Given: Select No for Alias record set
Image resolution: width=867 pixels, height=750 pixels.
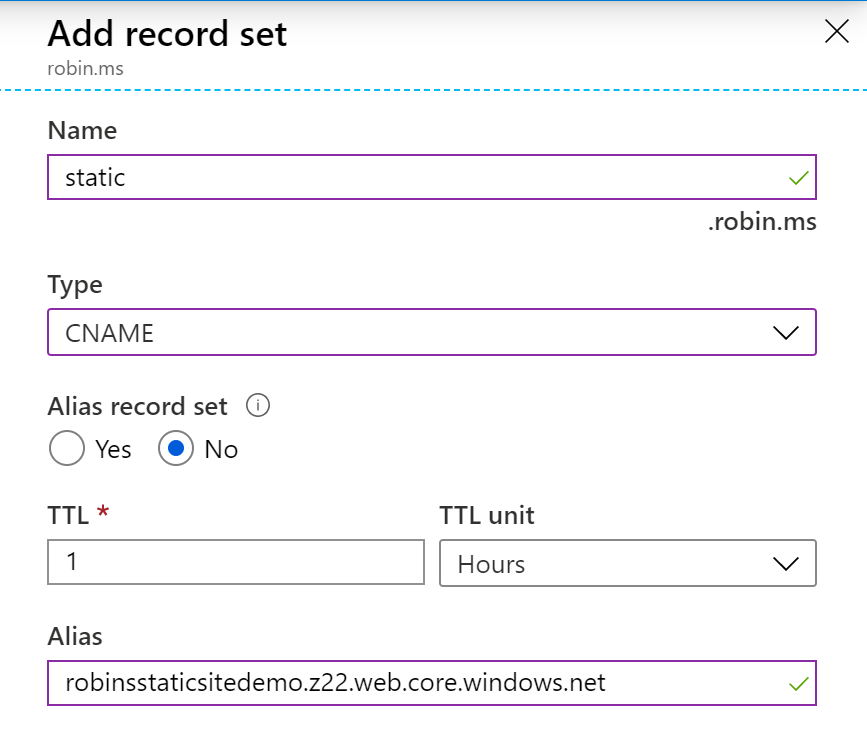Looking at the screenshot, I should [176, 449].
